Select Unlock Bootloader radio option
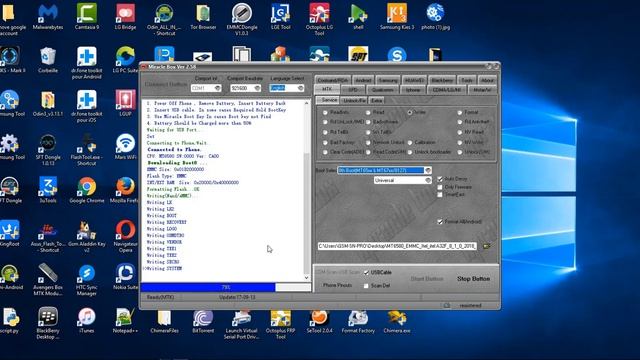640x360 pixels. 410,152
